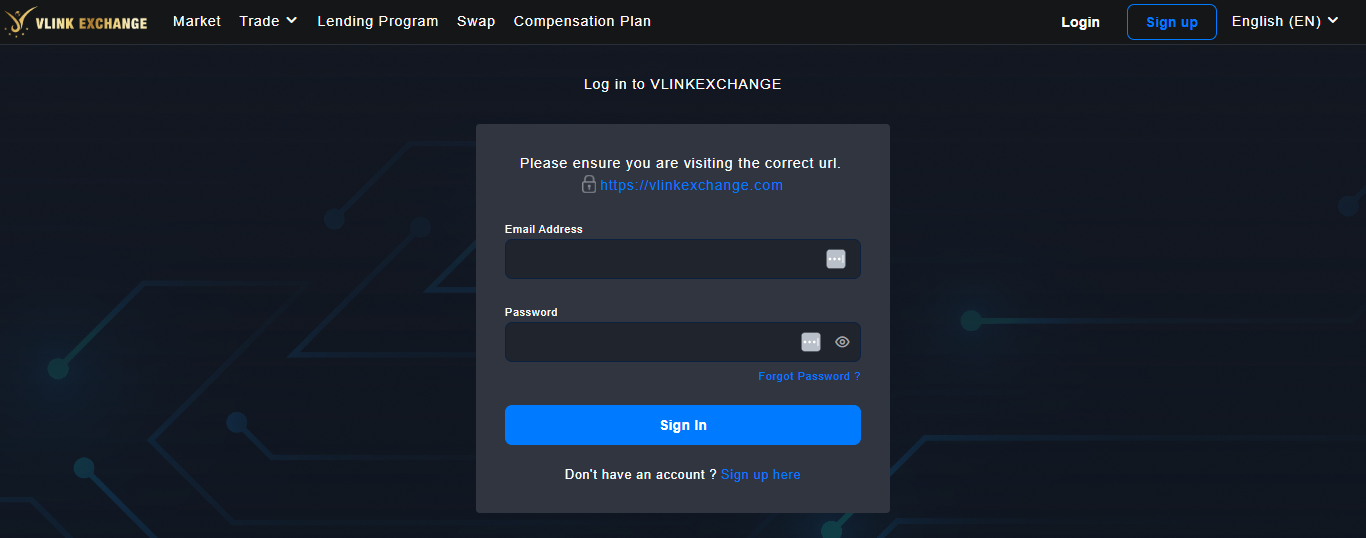Click the chevron arrow next to Trade
Image resolution: width=1366 pixels, height=538 pixels.
[291, 21]
